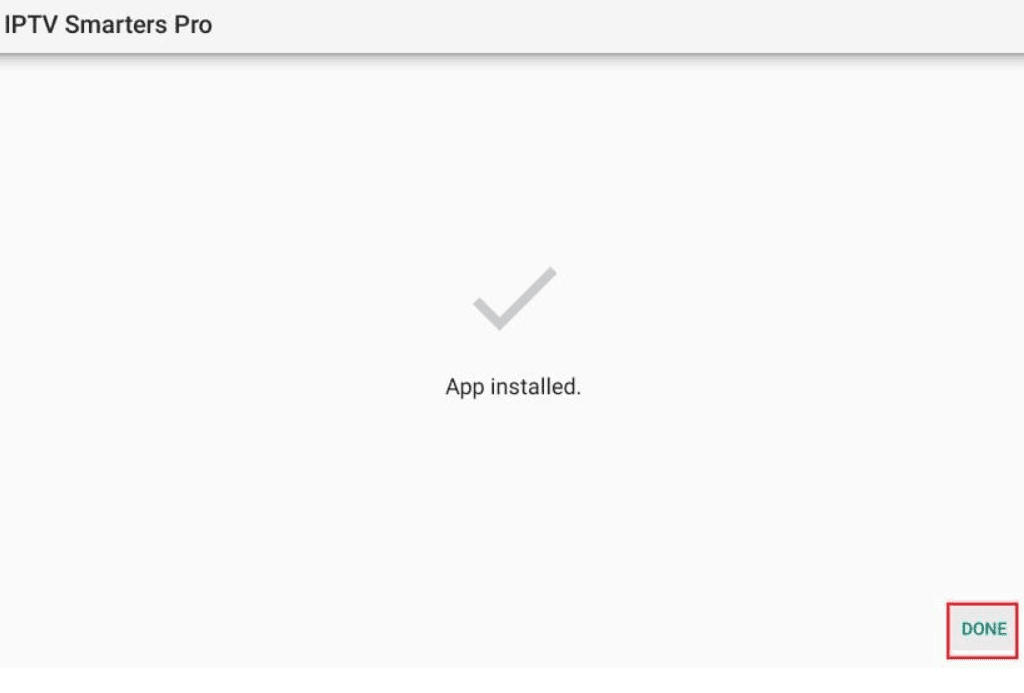Click the large tick mark graphic
The width and height of the screenshot is (1024, 693).
click(515, 298)
